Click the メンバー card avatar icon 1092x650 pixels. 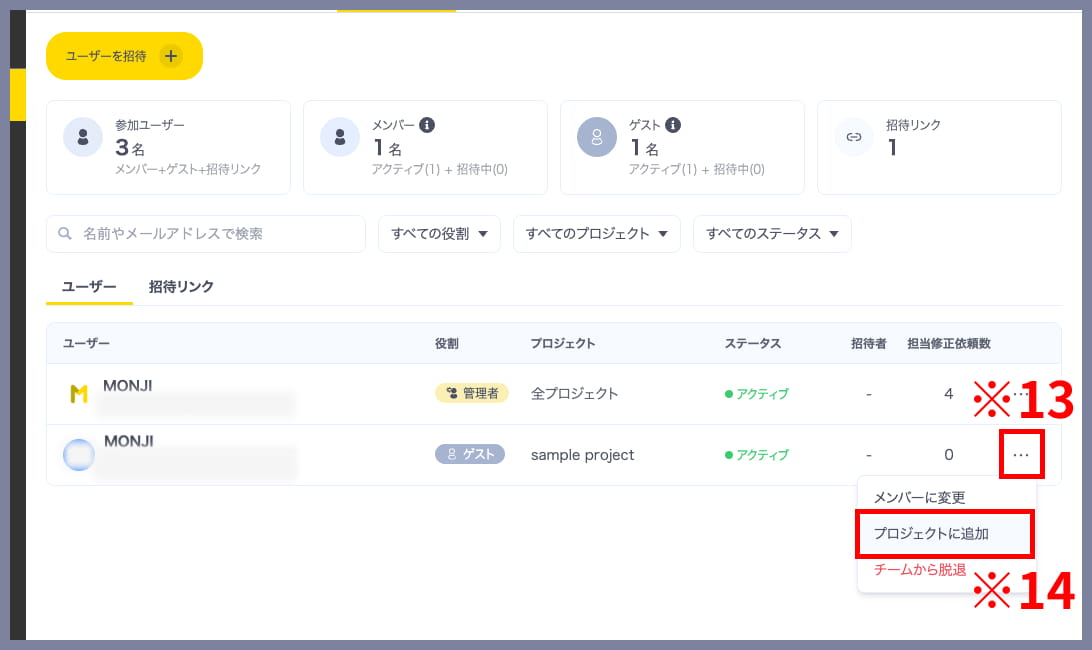tap(340, 137)
